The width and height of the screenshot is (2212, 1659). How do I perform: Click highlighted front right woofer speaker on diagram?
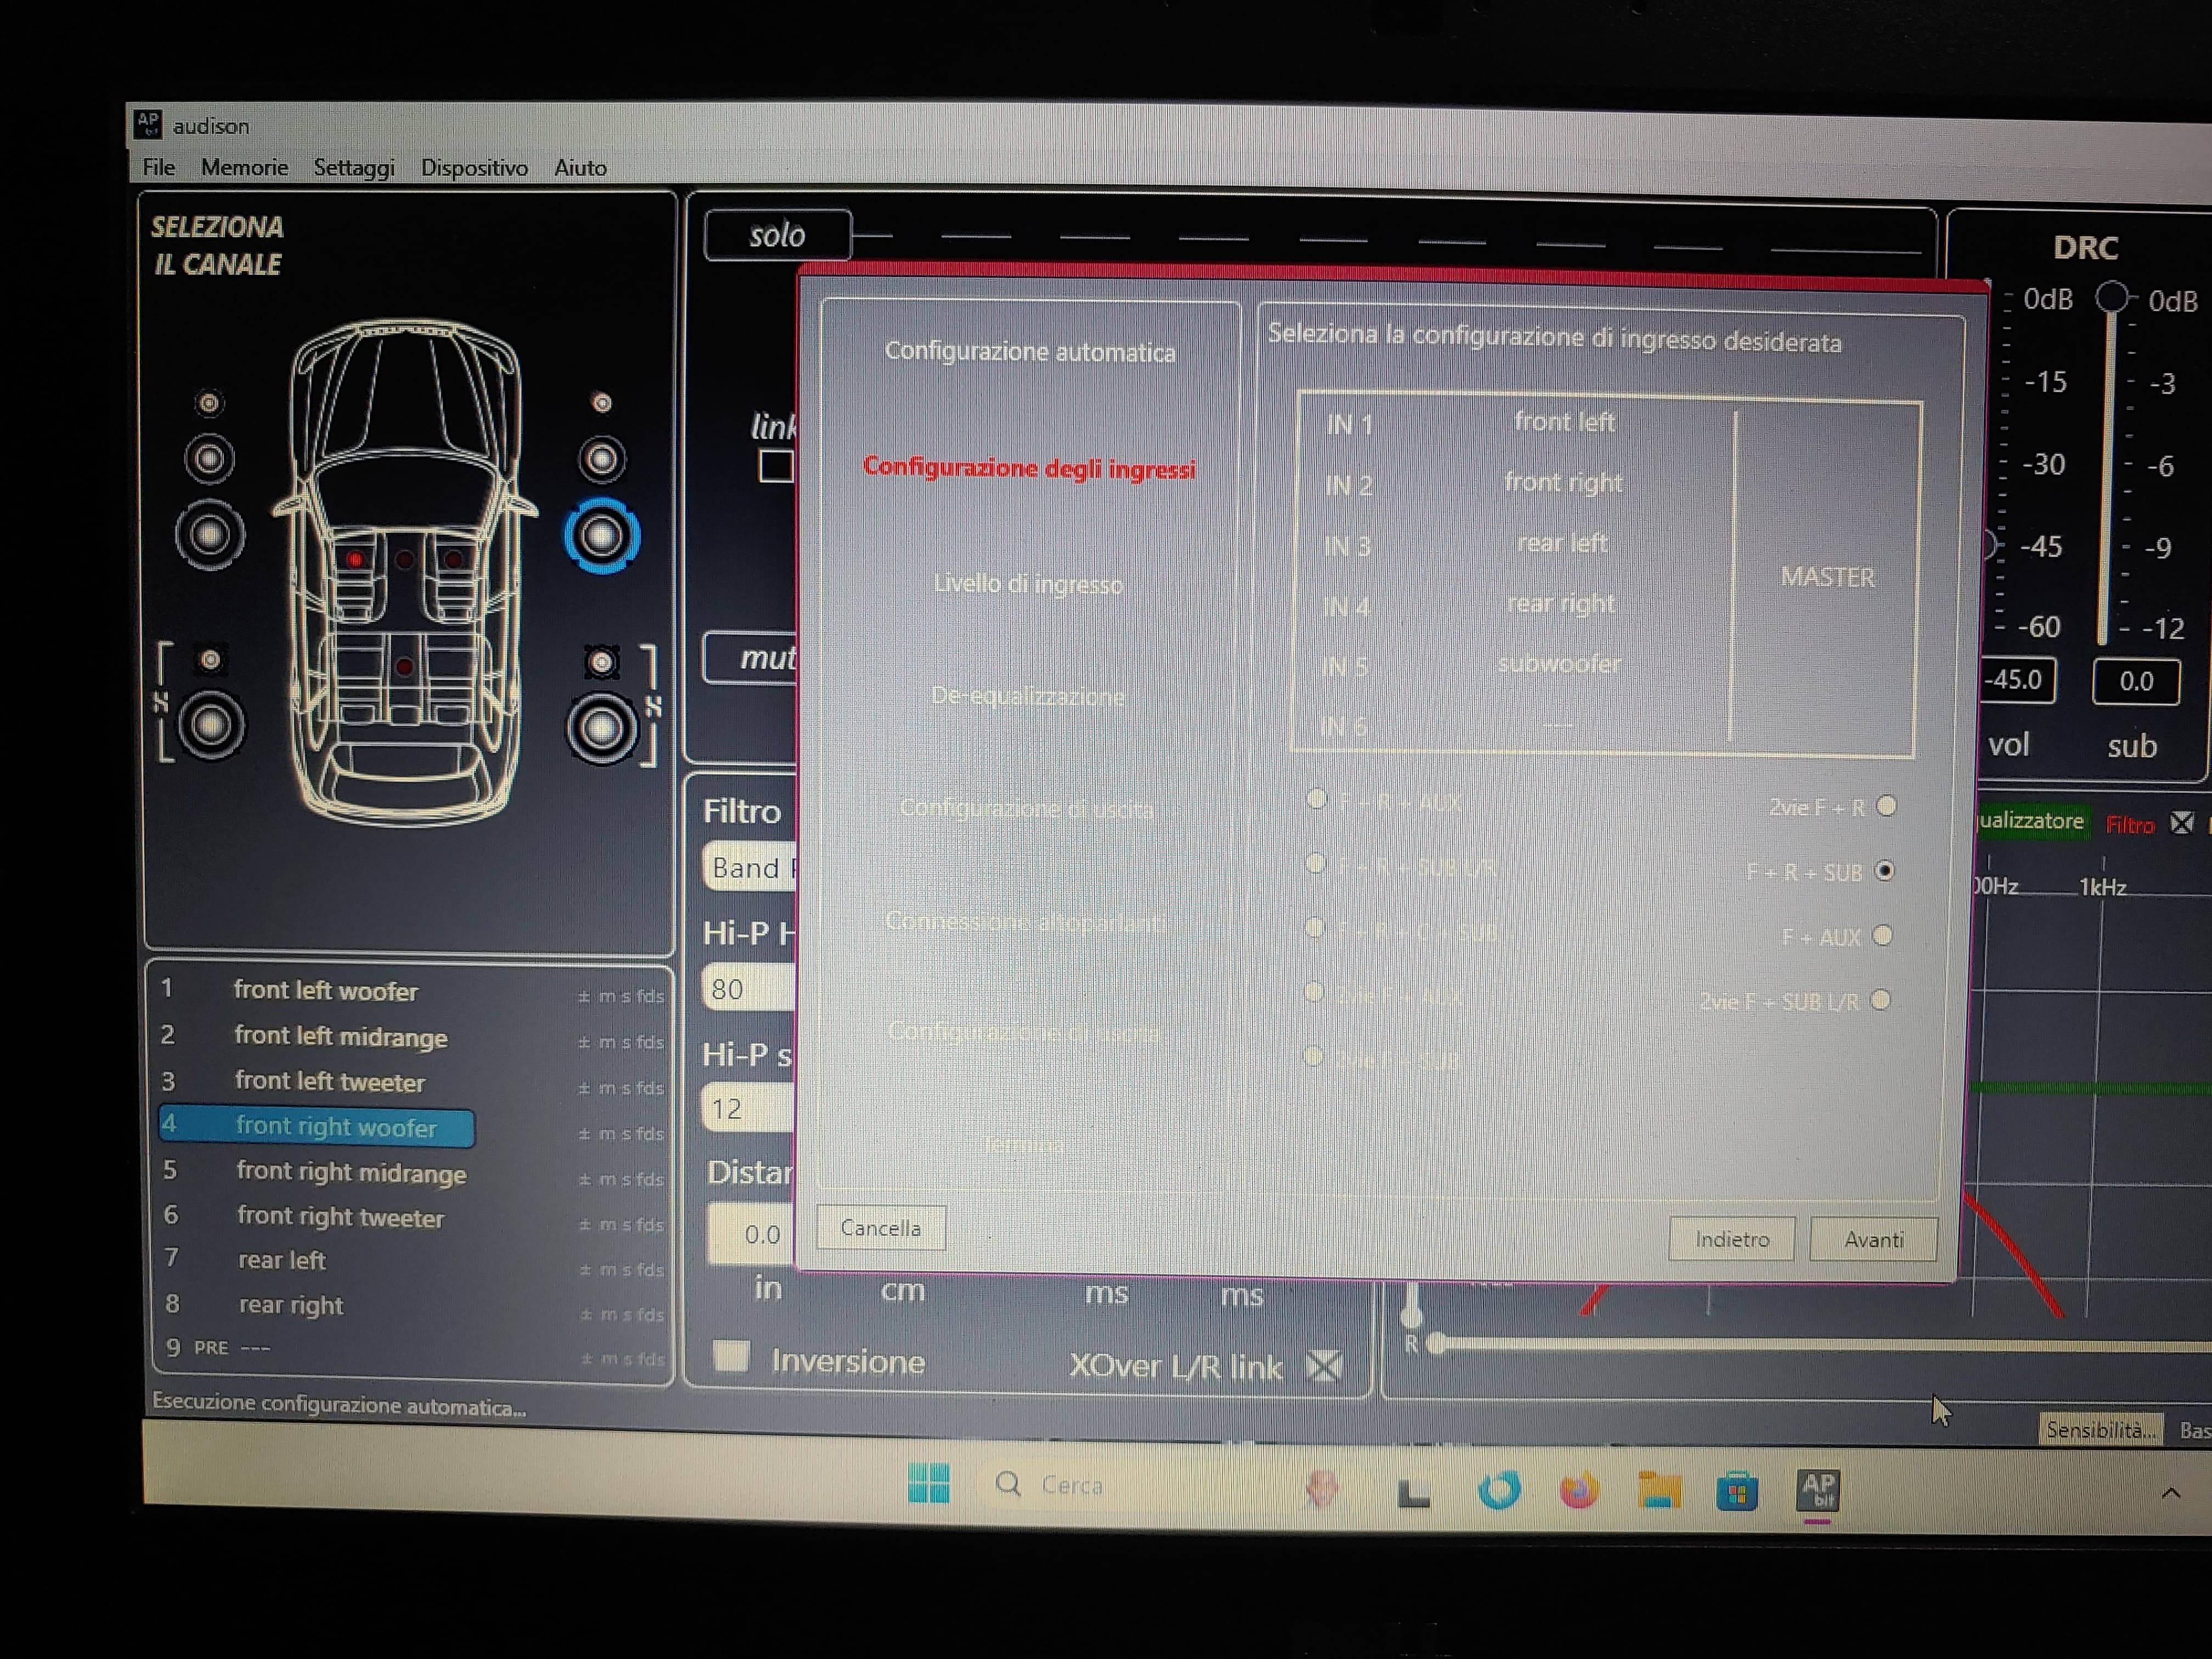[601, 536]
